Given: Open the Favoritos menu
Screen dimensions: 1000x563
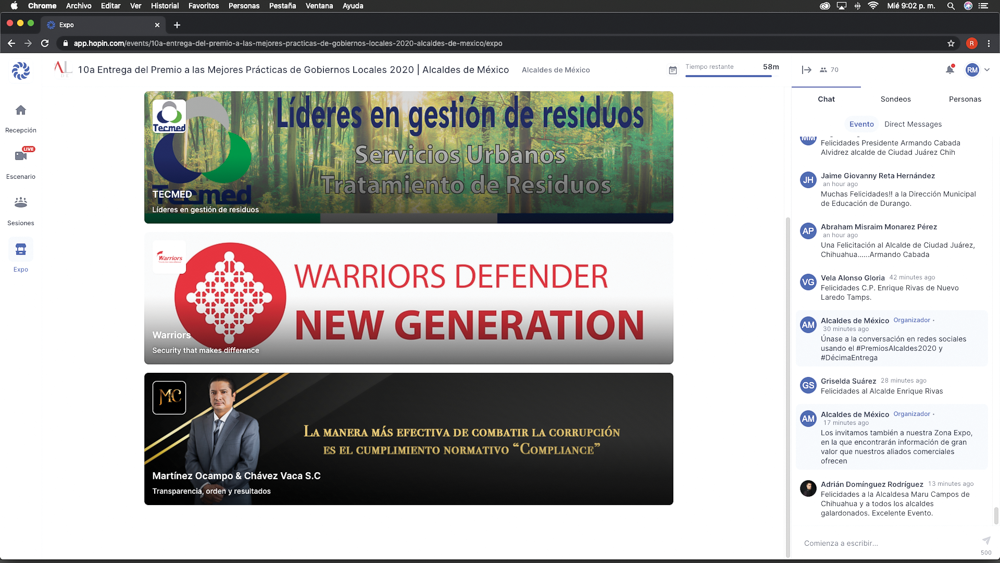Looking at the screenshot, I should 203,6.
